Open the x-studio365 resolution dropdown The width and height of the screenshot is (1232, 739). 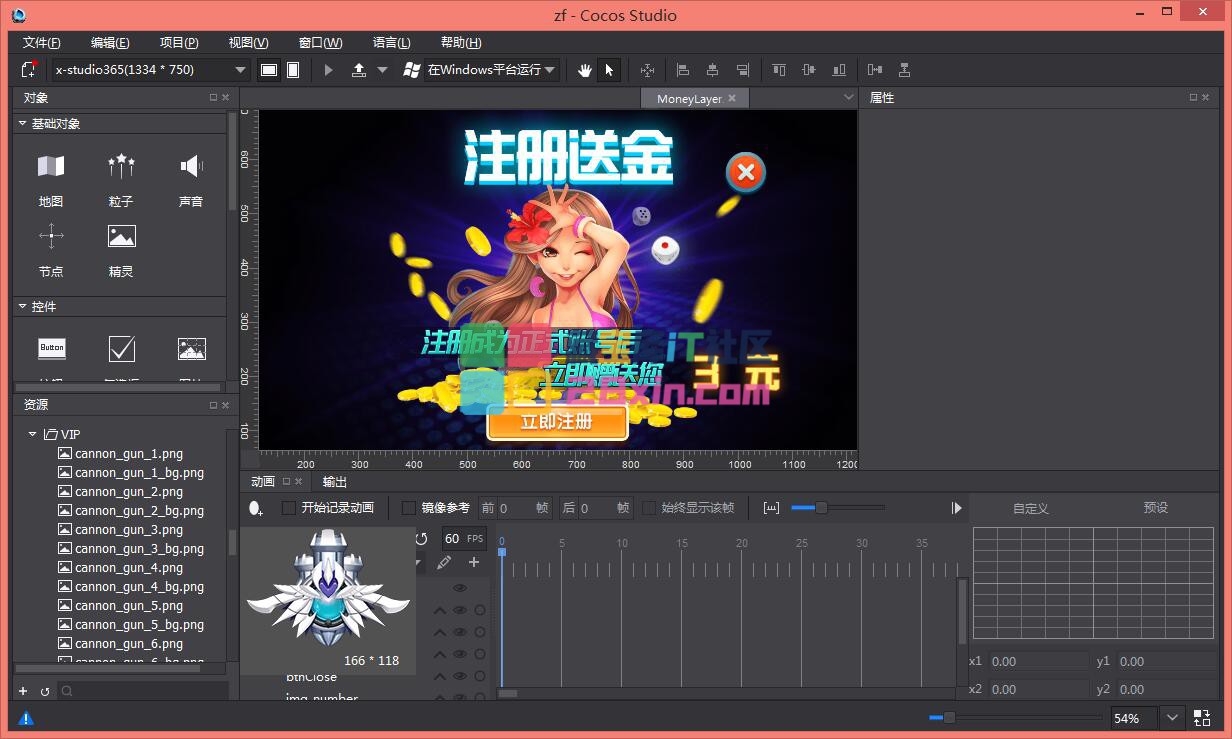tap(150, 70)
